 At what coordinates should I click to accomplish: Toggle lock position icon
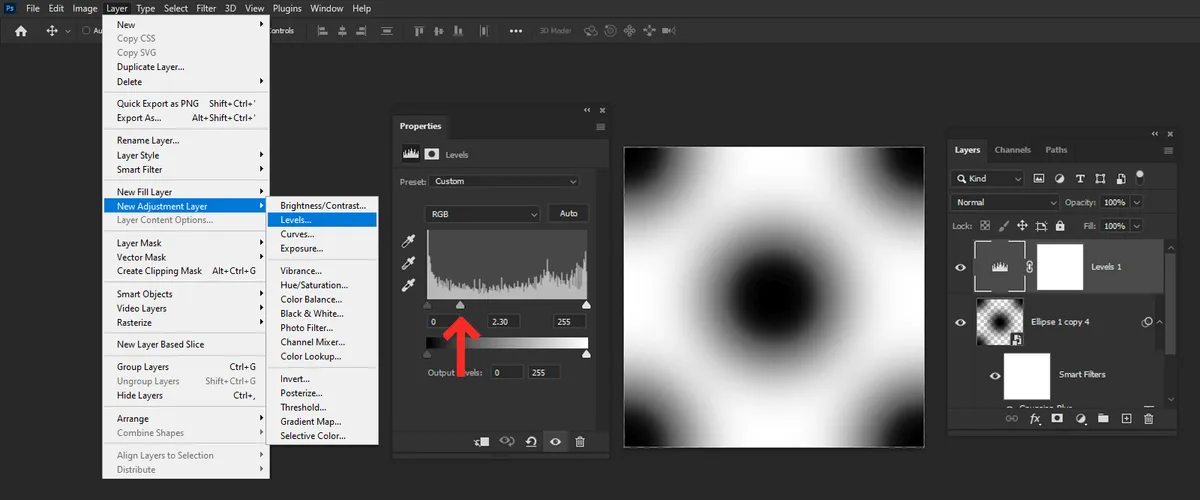(1023, 227)
